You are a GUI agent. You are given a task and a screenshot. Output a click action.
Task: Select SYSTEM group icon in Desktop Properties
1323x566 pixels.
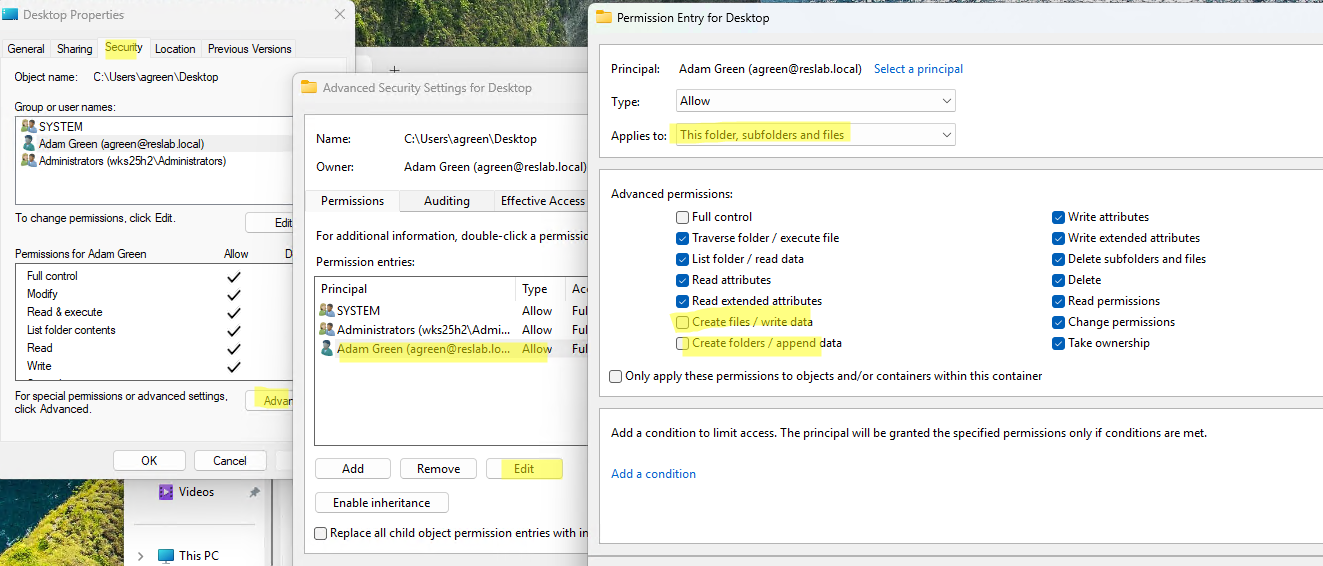28,127
